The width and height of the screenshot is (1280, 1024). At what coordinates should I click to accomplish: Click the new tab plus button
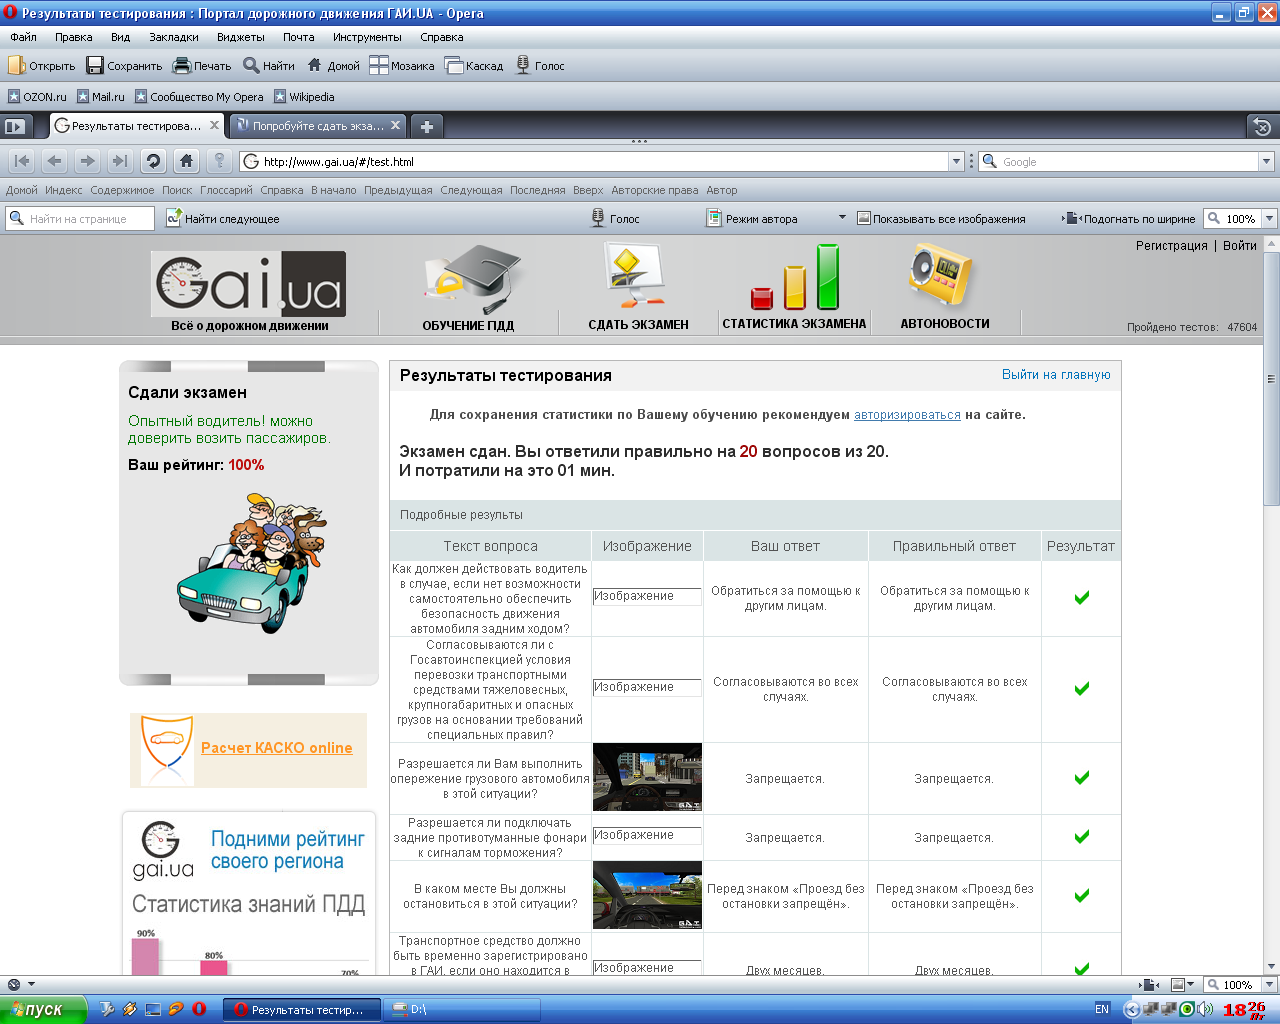[x=427, y=127]
